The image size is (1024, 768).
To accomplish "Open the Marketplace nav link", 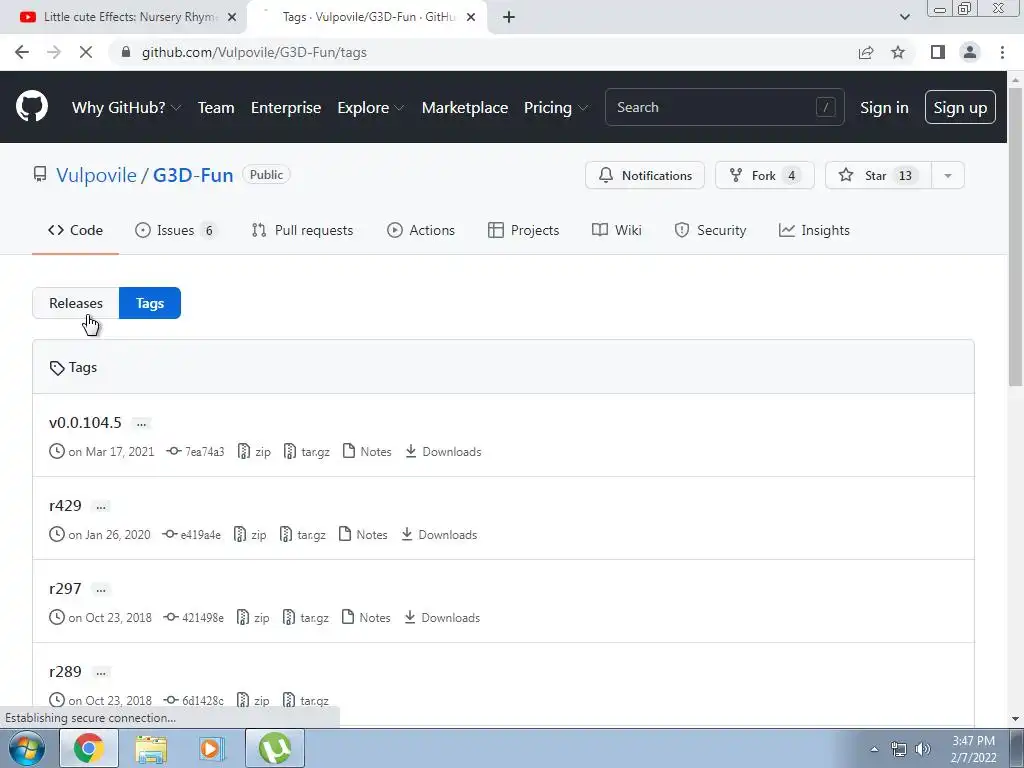I will (x=465, y=108).
